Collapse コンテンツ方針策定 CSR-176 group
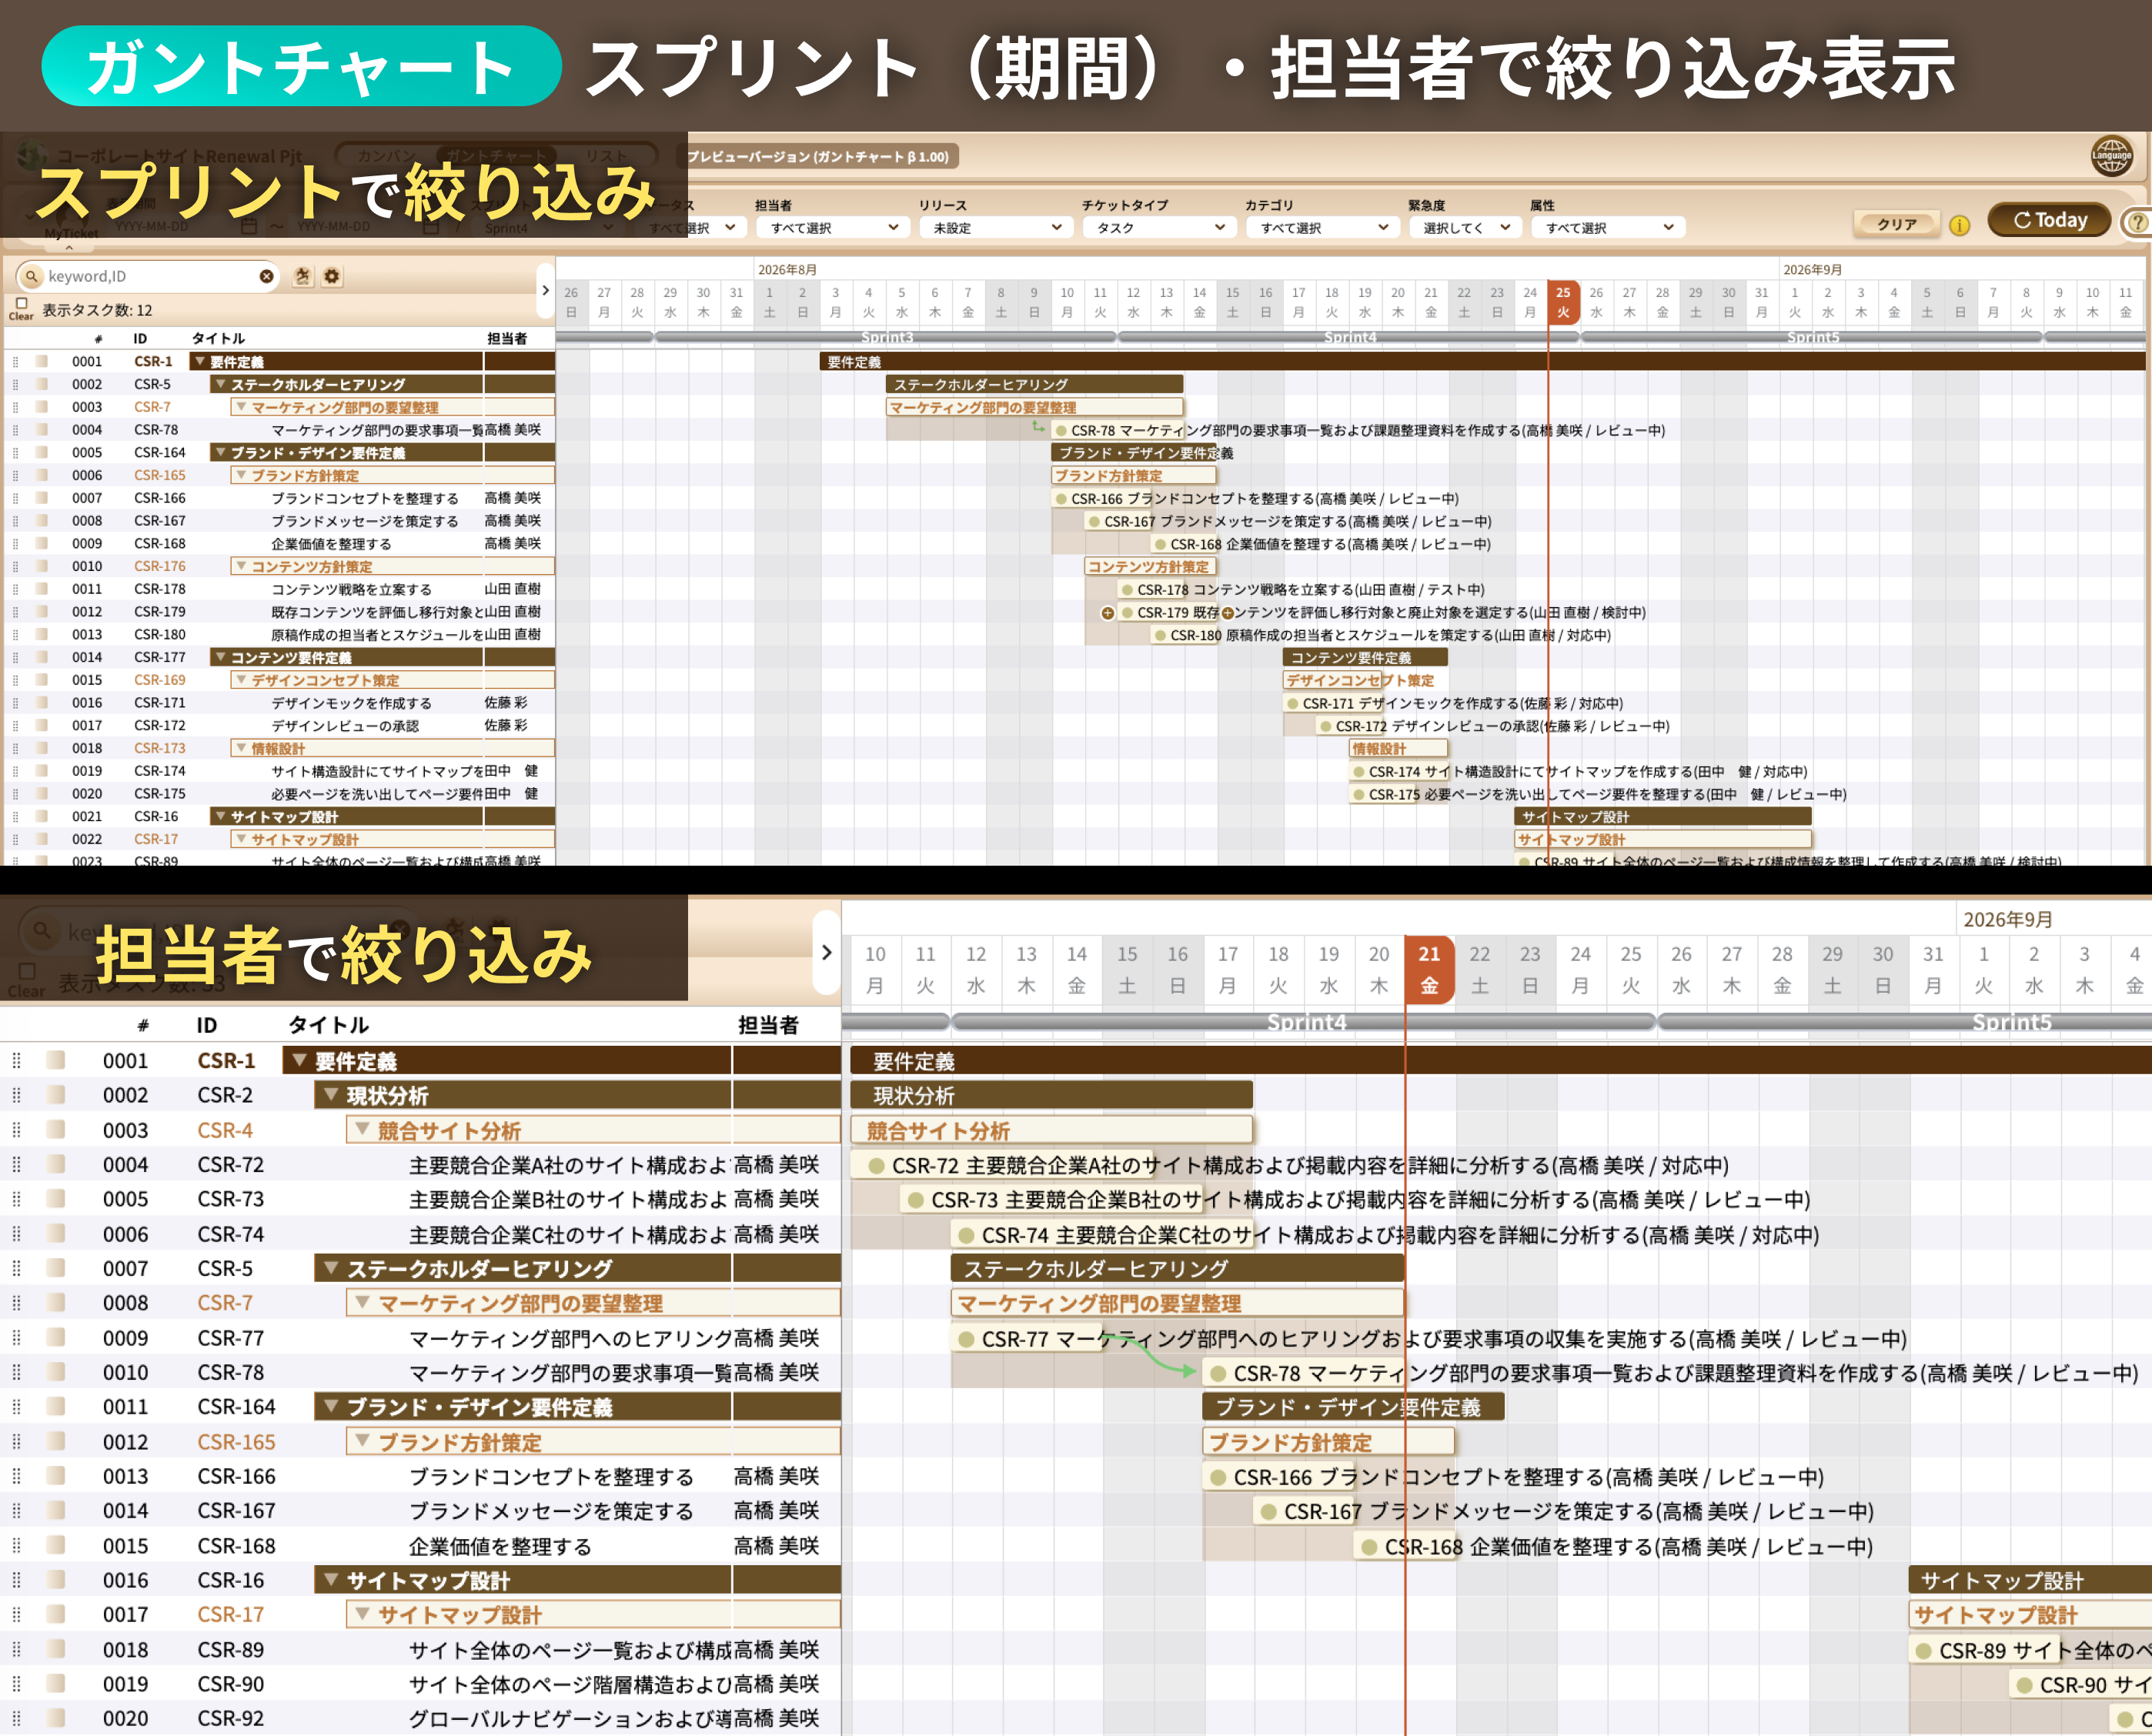Screen dimensions: 2152x1736 241,566
